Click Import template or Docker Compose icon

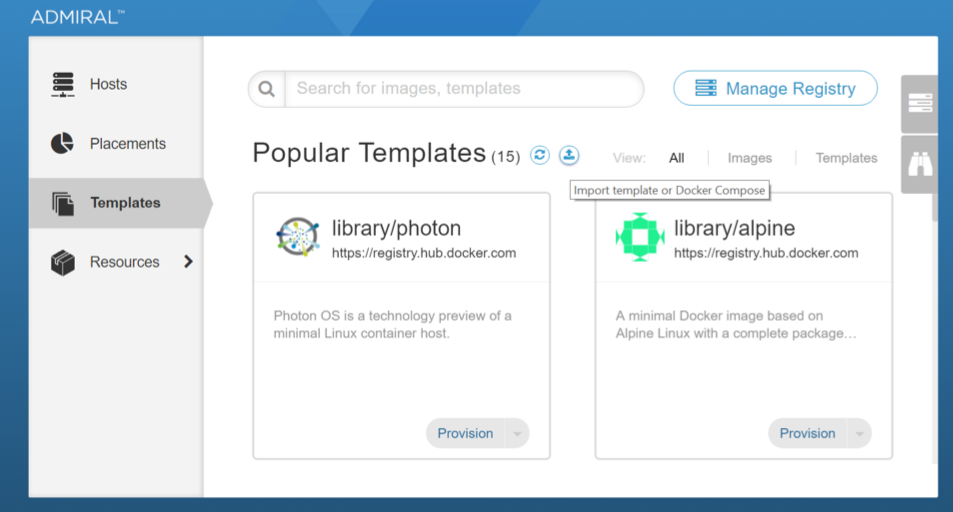[x=569, y=155]
